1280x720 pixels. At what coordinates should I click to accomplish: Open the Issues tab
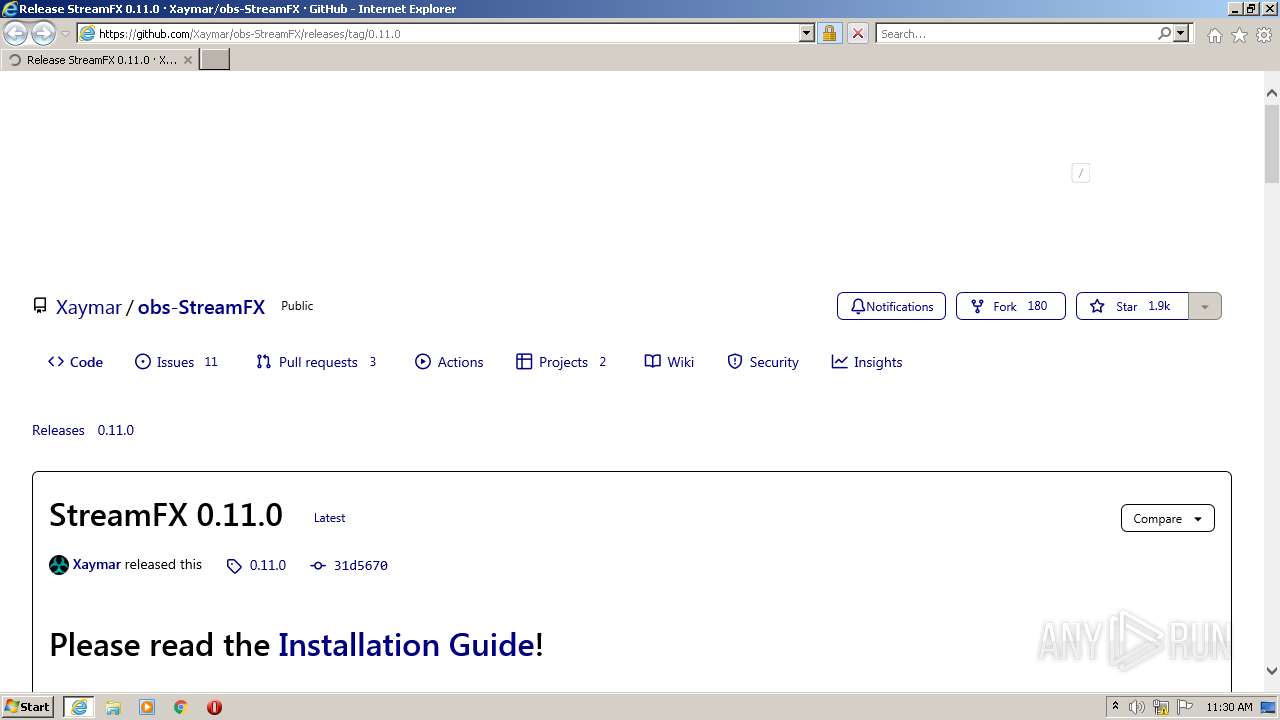tap(176, 362)
